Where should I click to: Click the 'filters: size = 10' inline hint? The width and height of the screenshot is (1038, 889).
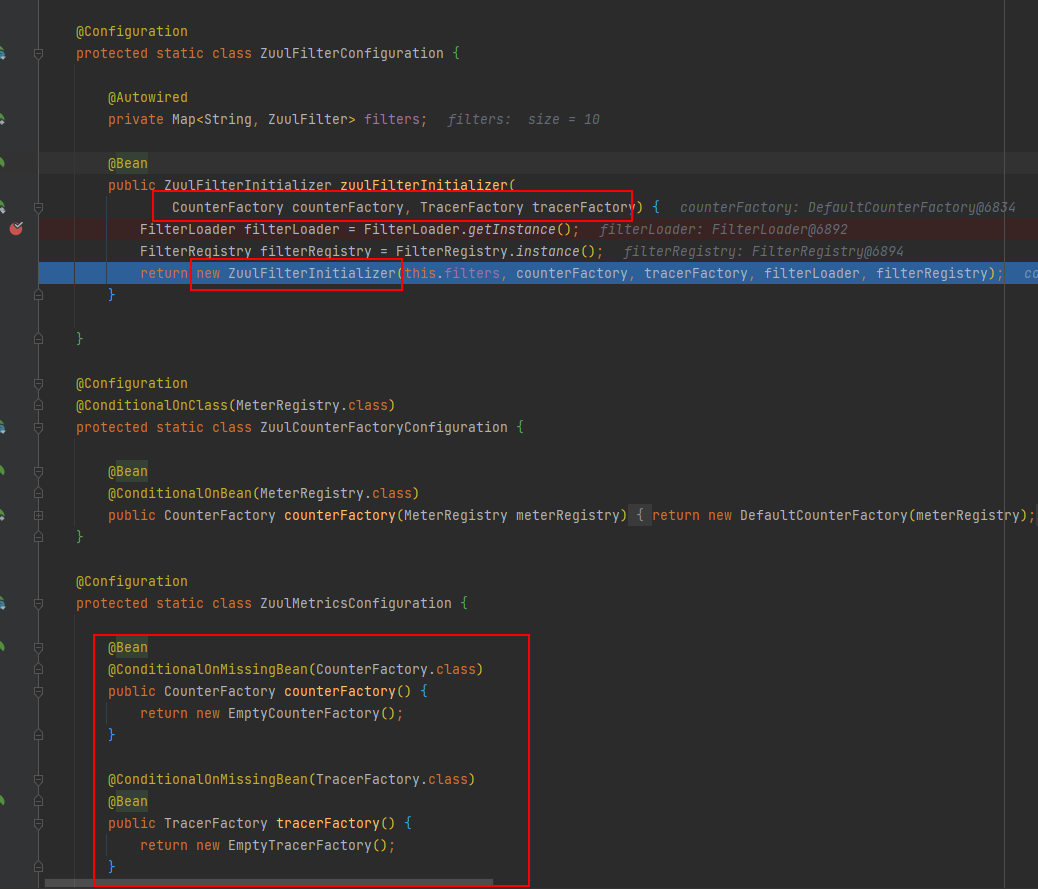[524, 119]
